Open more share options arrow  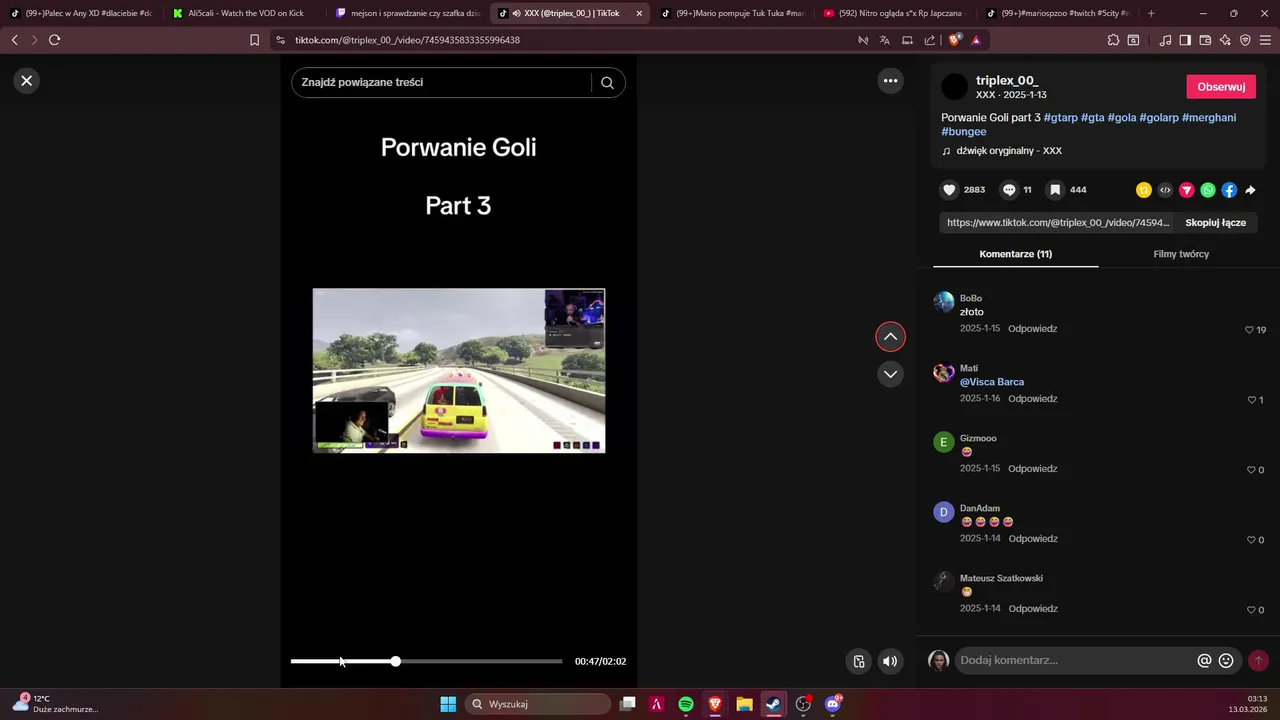(1250, 190)
